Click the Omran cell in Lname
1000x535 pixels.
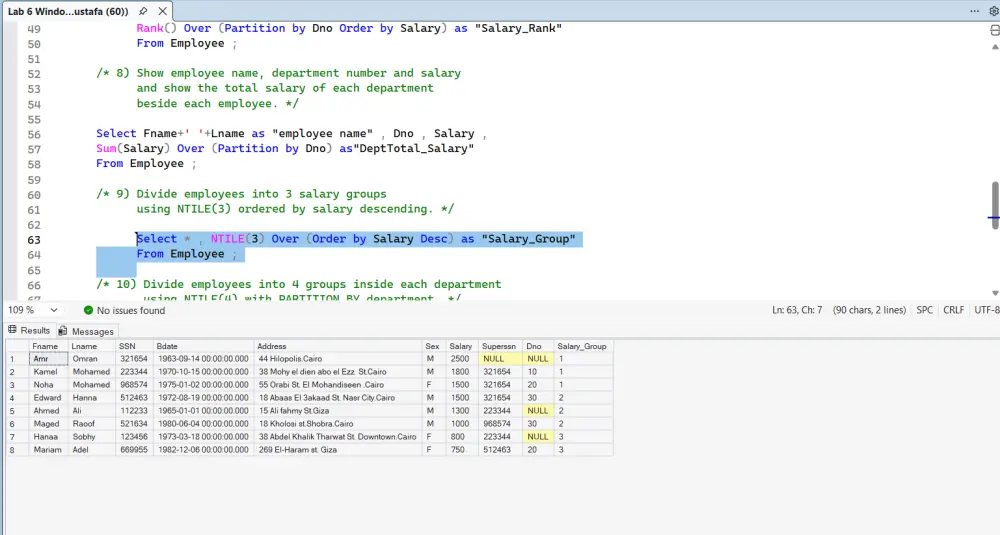91,359
